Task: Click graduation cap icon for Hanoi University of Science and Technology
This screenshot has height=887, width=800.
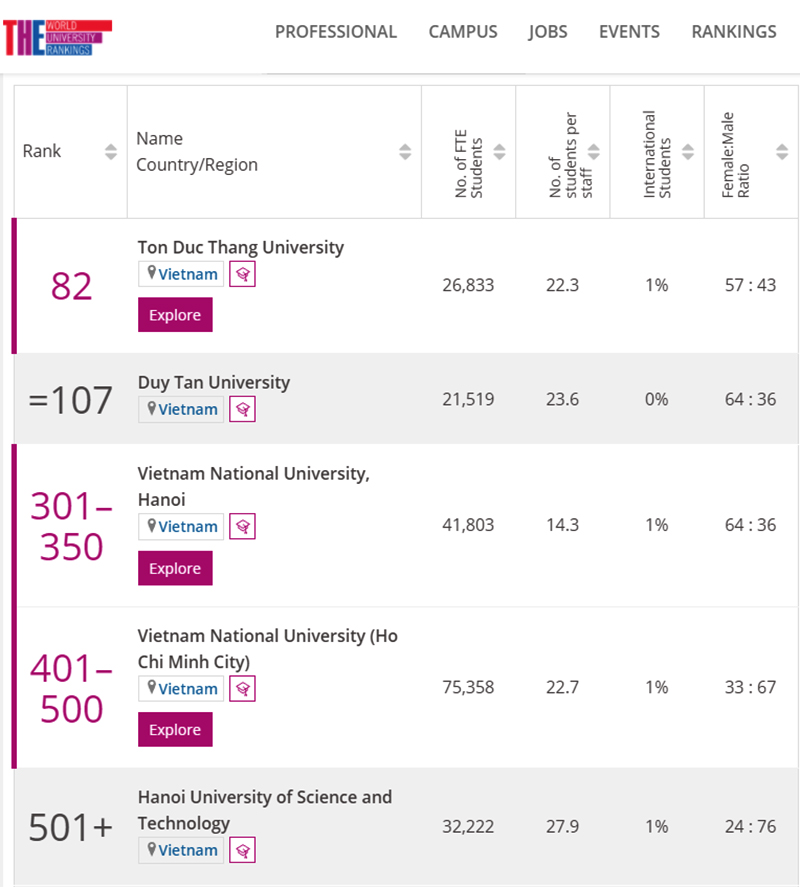Action: 242,850
